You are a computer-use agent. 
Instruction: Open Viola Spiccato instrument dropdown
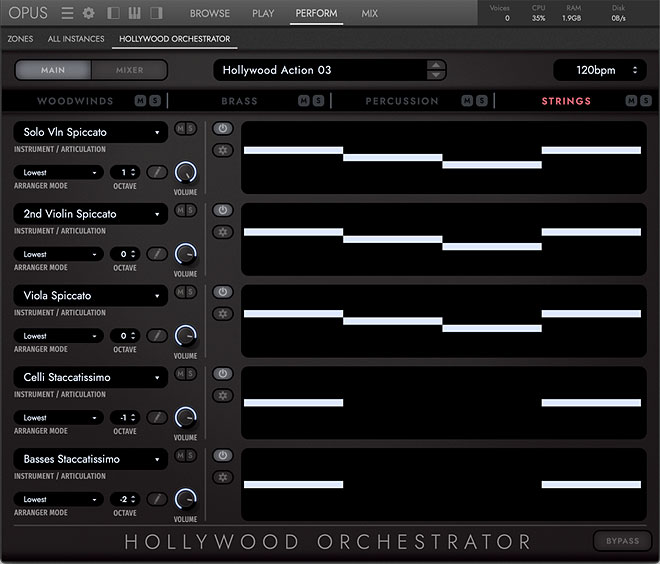pos(90,295)
